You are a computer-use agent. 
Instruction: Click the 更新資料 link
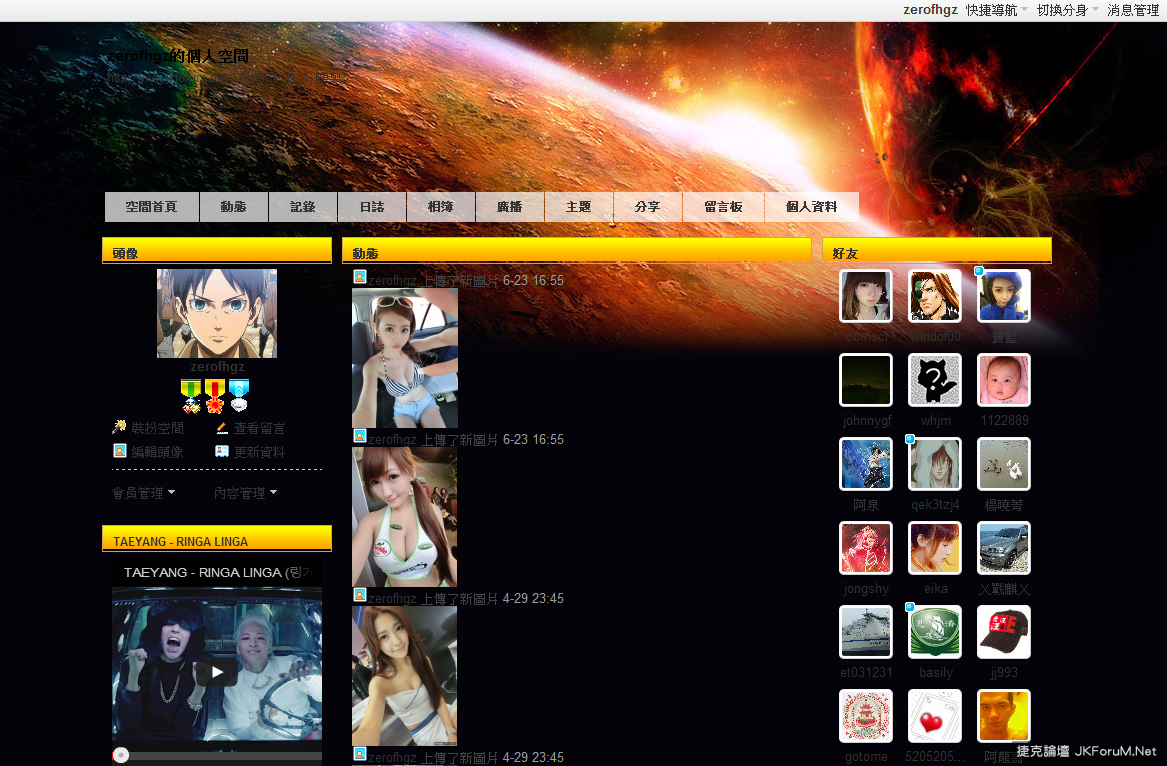(x=259, y=452)
